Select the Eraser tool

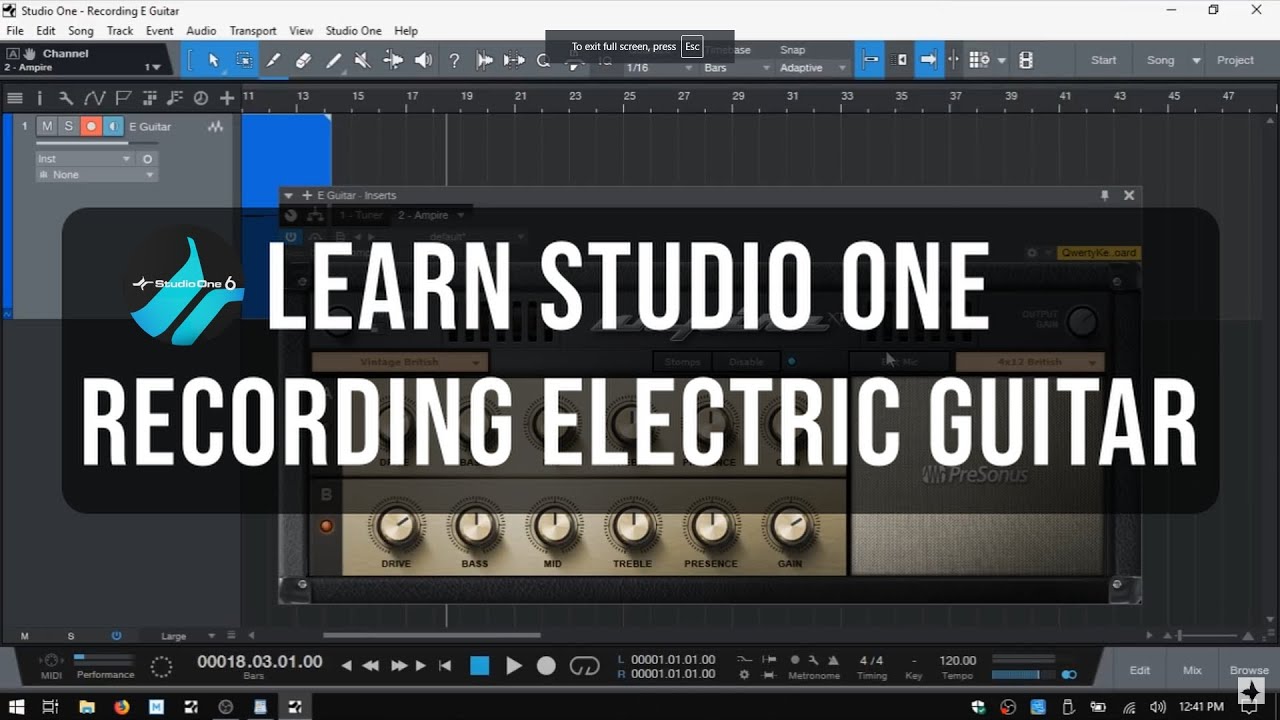[x=303, y=60]
